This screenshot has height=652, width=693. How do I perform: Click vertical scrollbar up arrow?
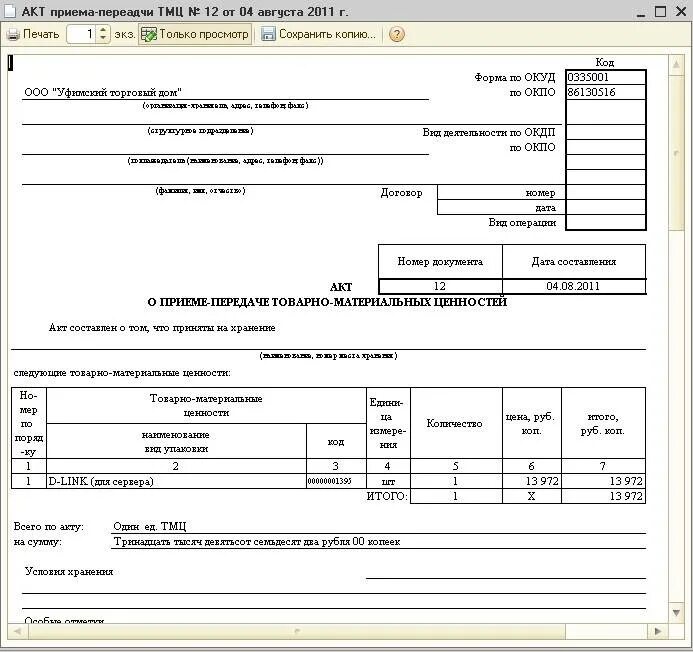tap(676, 65)
